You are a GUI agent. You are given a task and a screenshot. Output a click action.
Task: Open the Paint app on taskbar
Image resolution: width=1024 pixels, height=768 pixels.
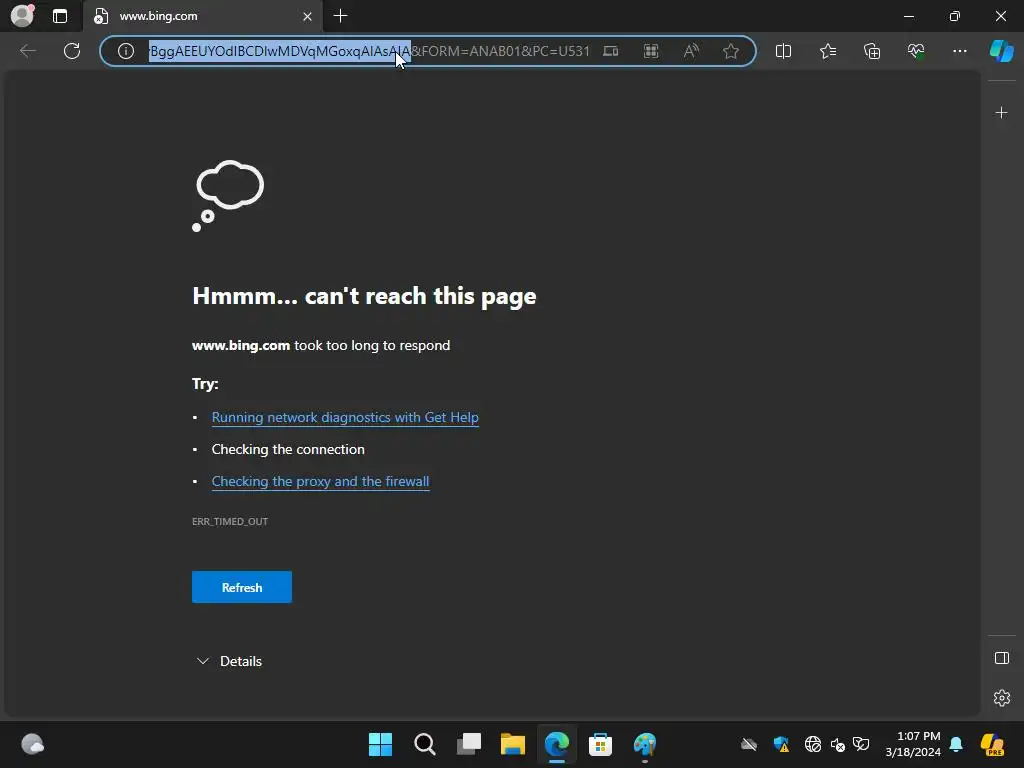(645, 744)
